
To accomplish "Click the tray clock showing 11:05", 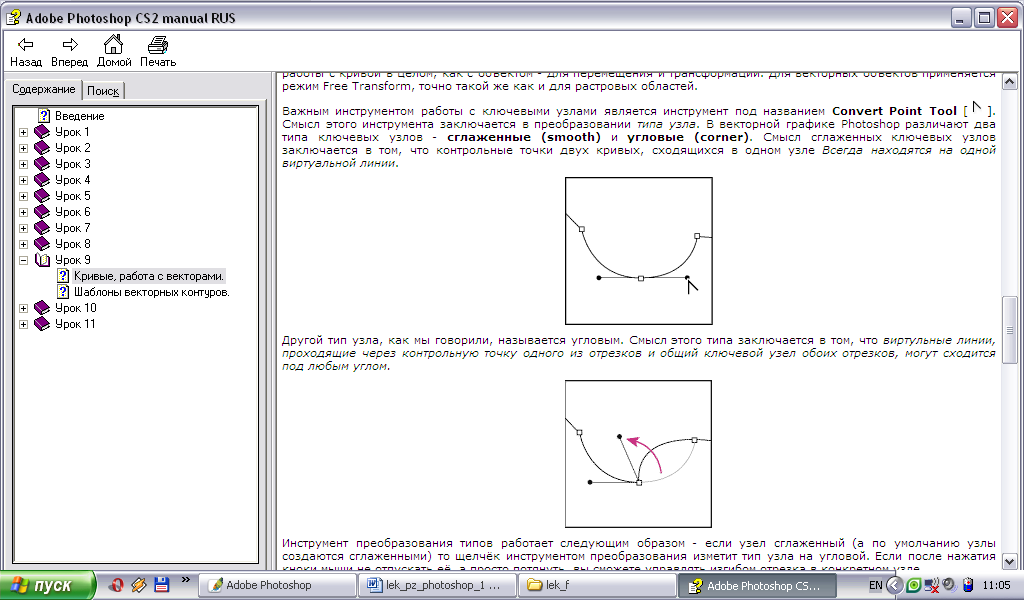I will coord(997,585).
